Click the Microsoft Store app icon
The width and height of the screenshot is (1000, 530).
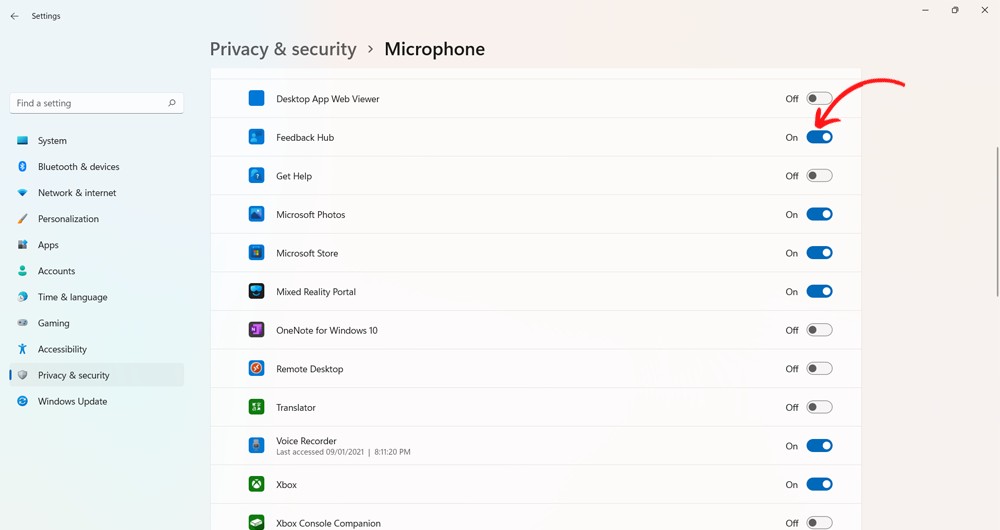click(256, 253)
